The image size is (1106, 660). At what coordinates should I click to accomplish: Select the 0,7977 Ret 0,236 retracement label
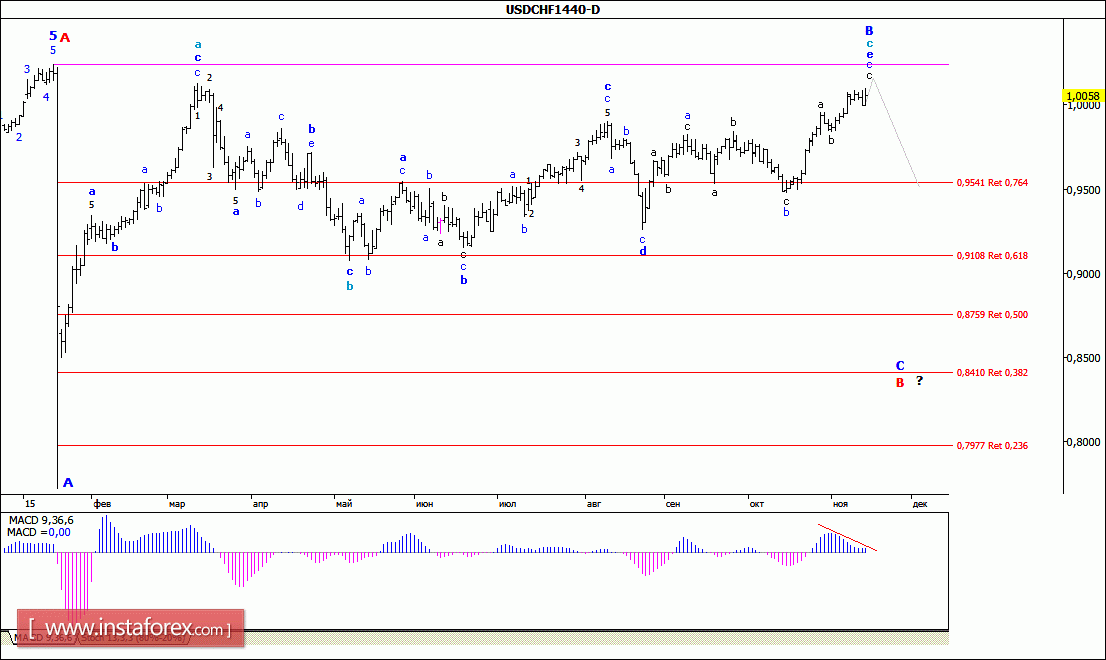[x=991, y=446]
